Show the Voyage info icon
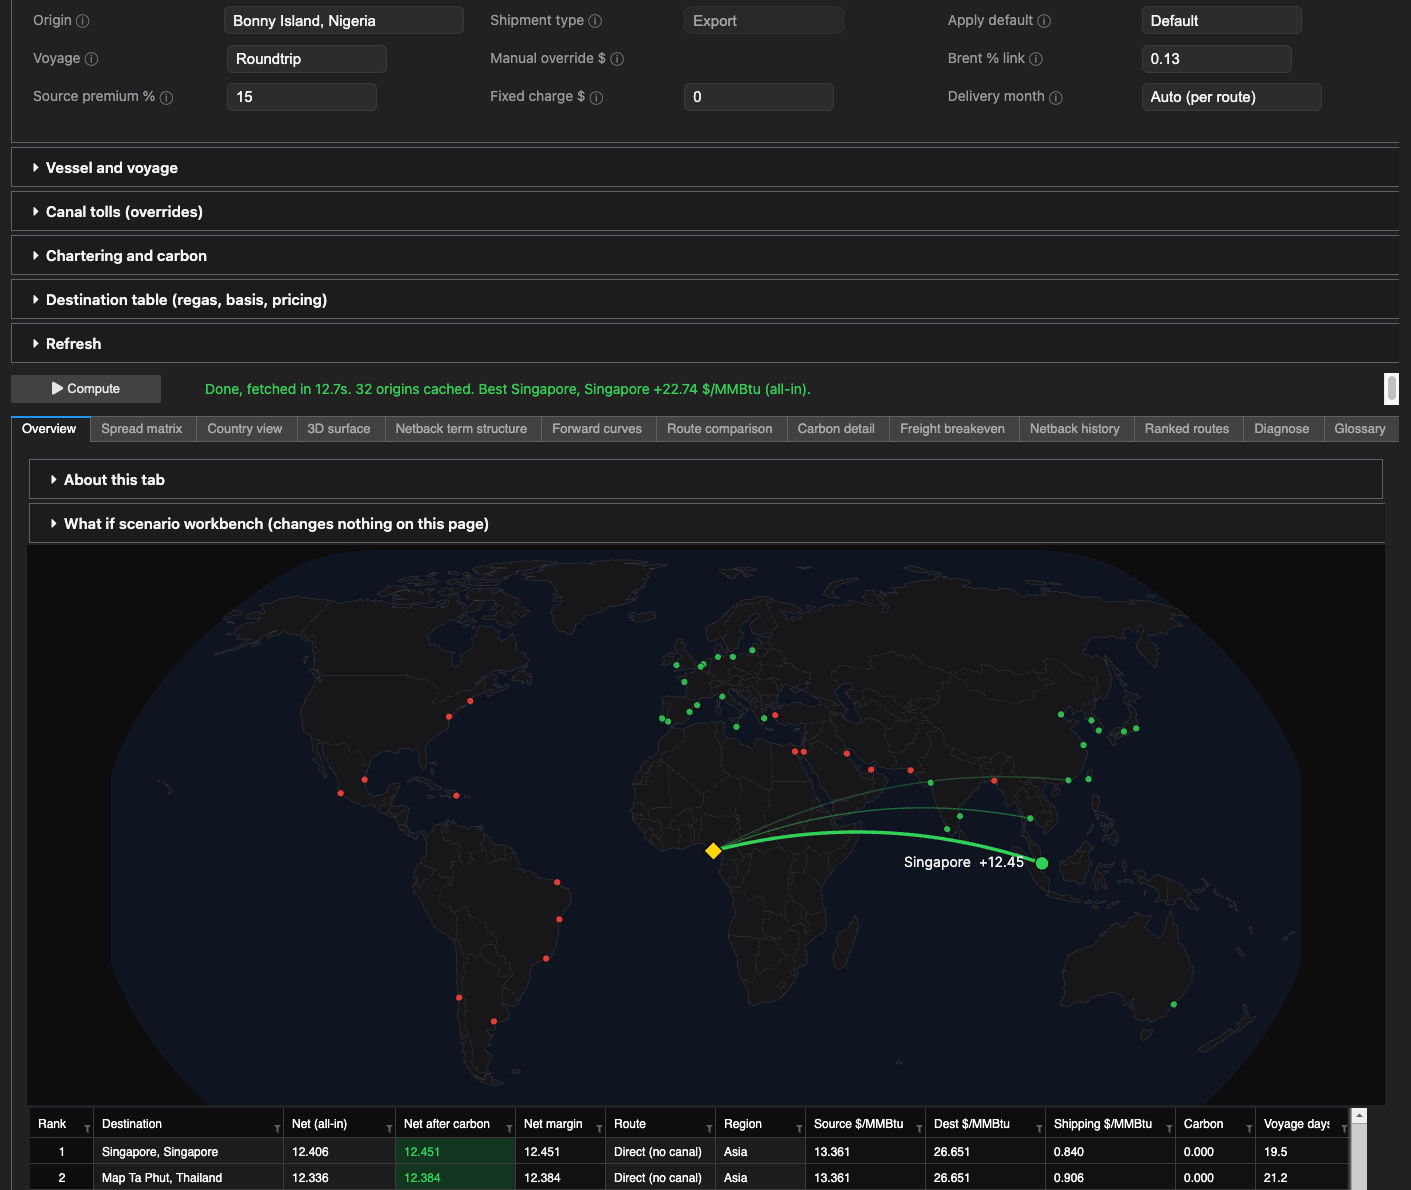Screen dimensions: 1411x1190 click(92, 59)
